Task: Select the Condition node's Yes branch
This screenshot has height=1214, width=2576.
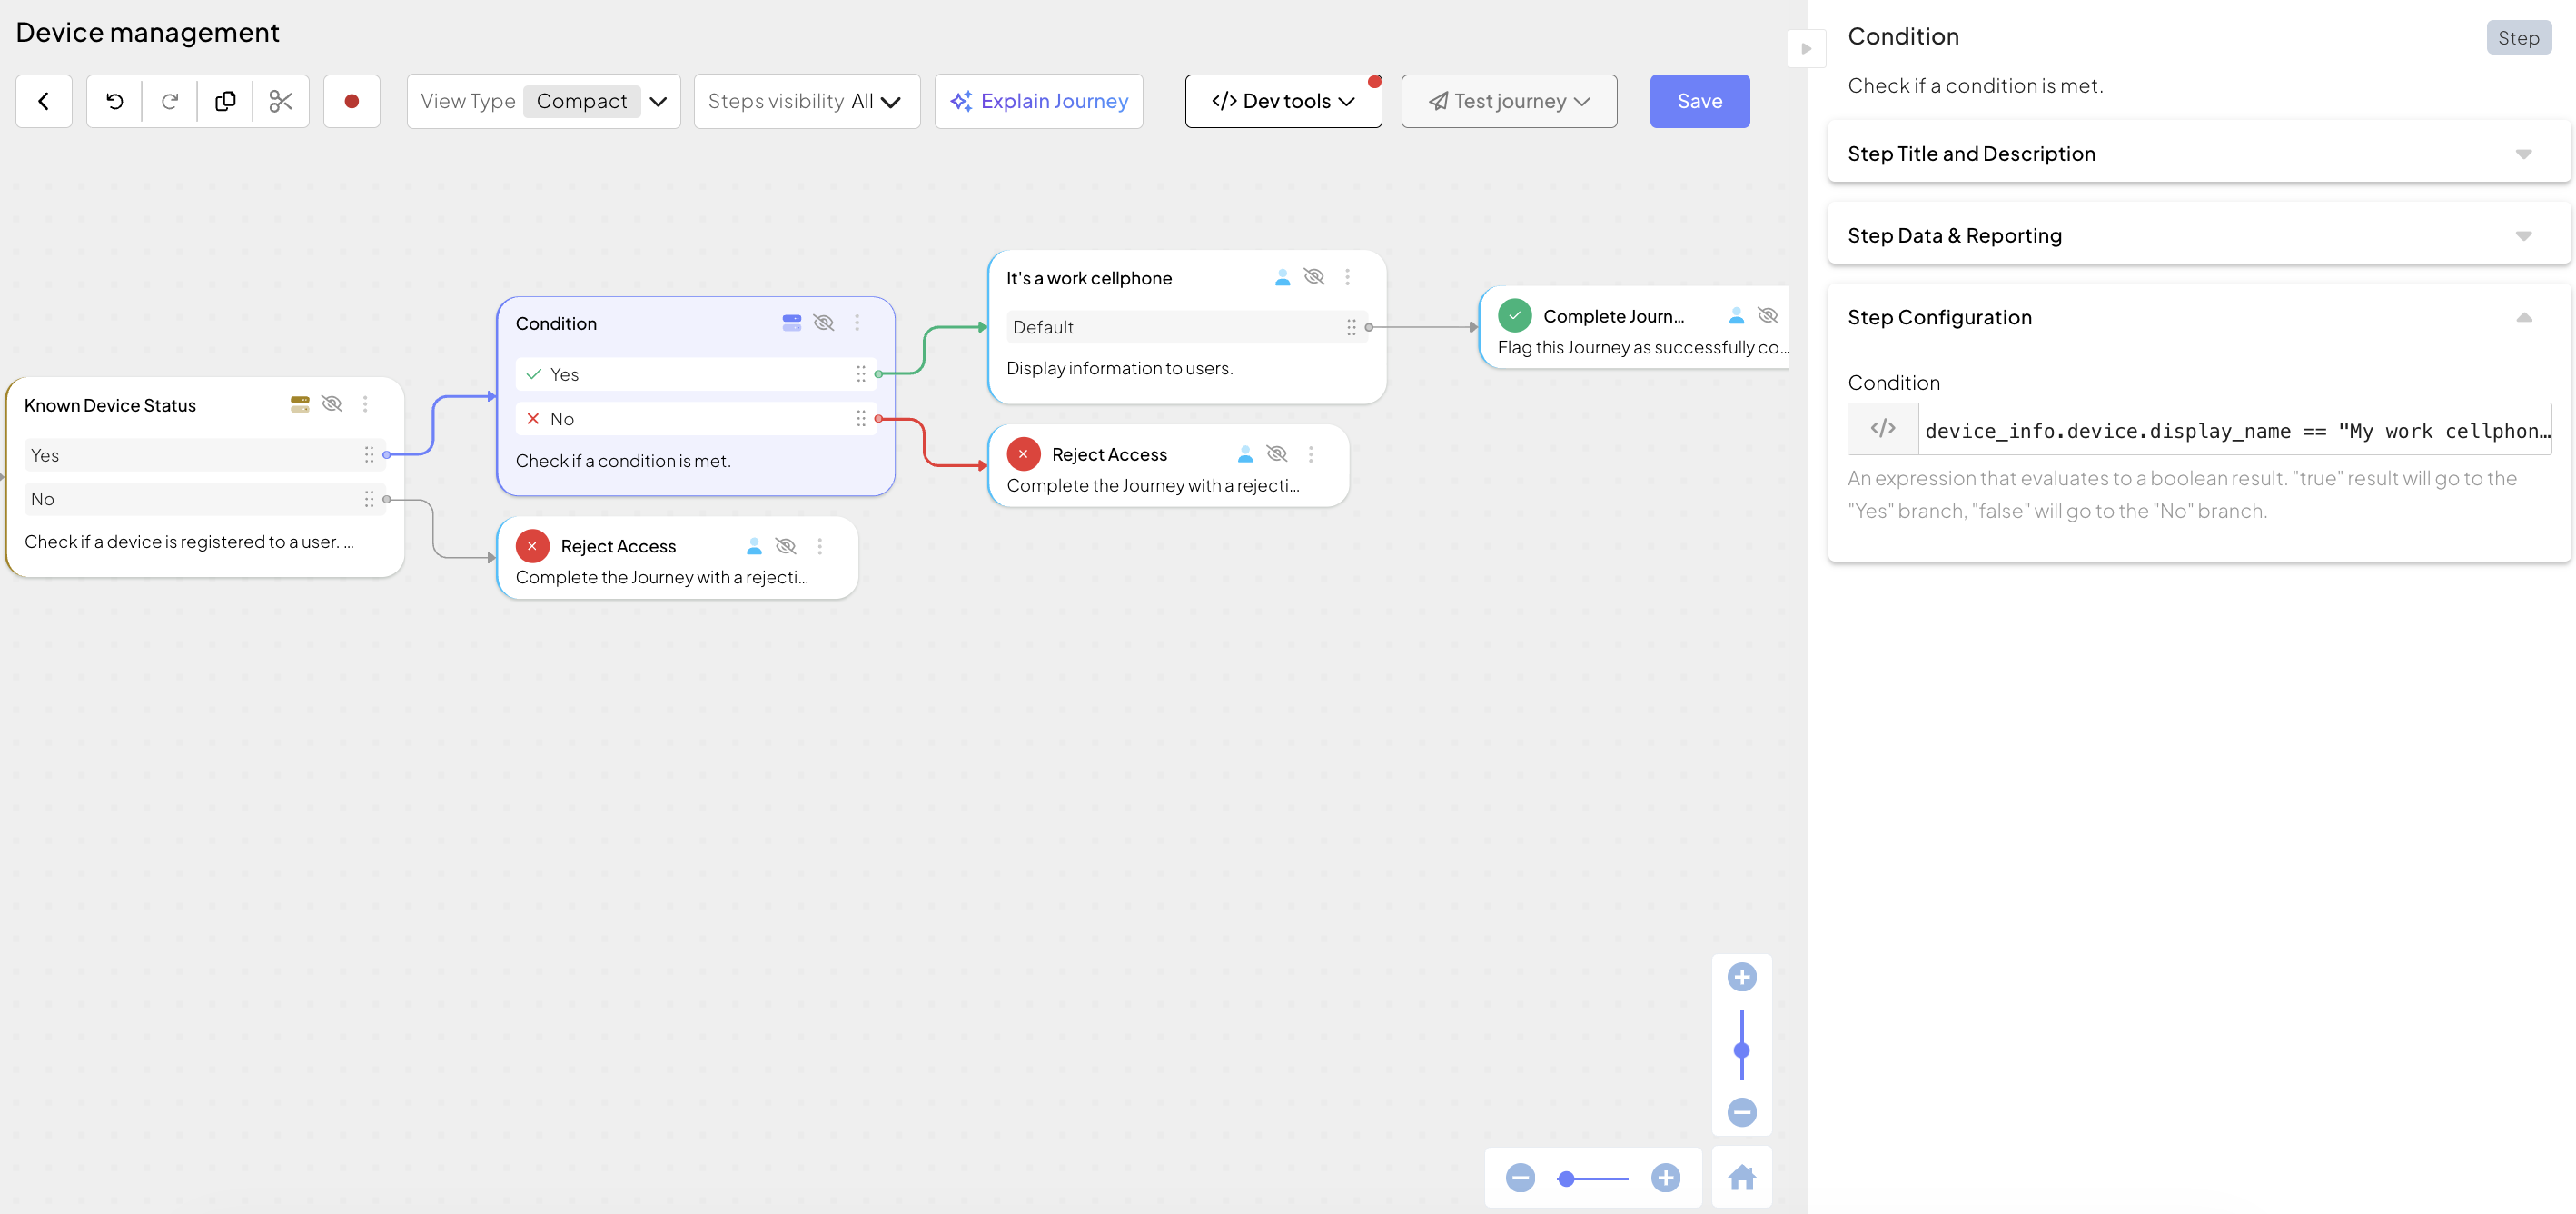Action: (x=696, y=374)
